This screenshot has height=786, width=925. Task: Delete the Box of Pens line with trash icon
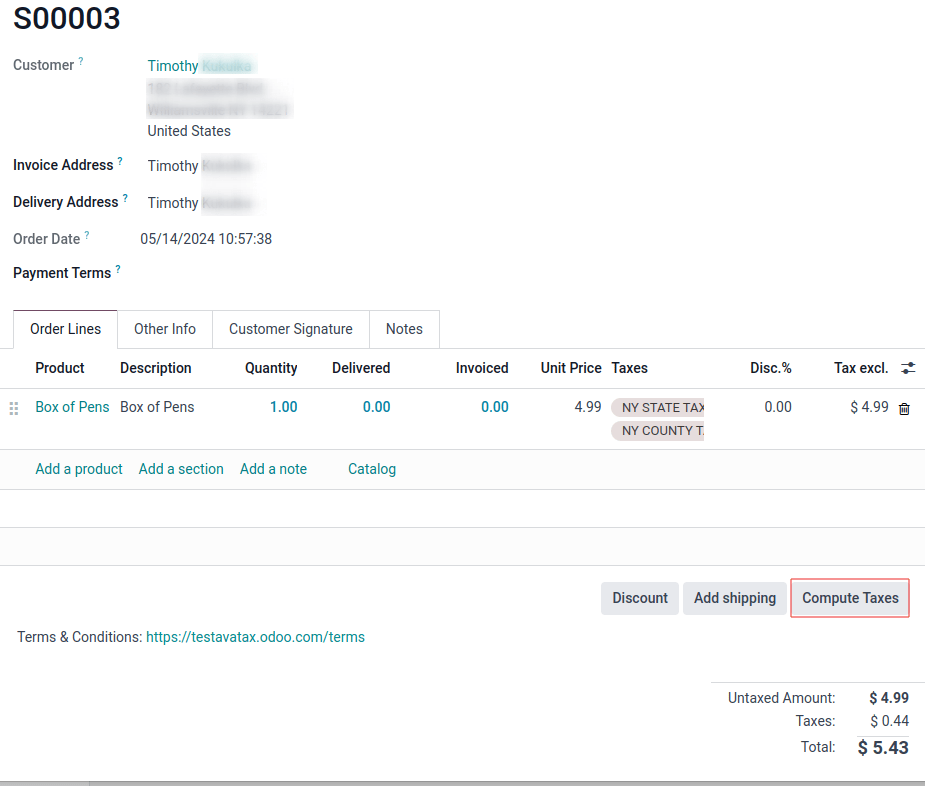904,408
